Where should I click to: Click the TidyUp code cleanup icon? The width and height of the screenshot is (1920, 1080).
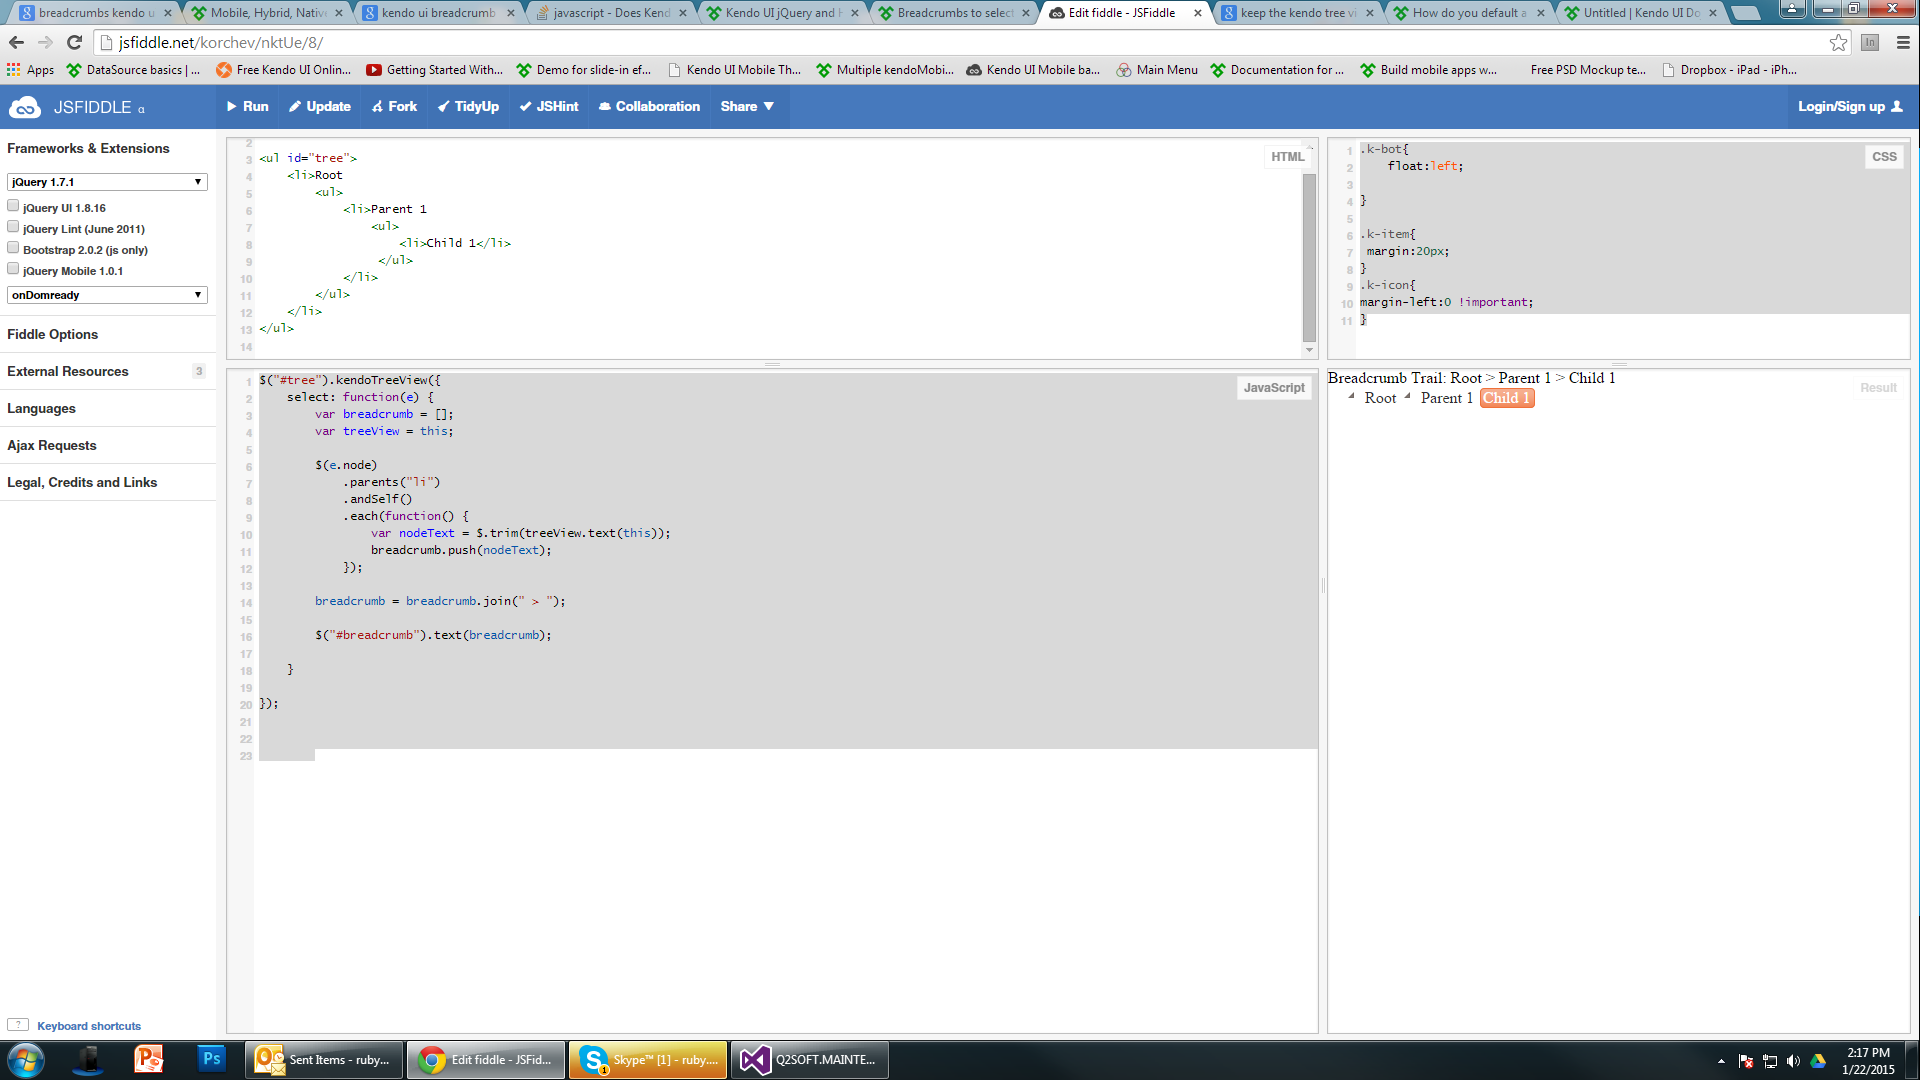tap(443, 107)
